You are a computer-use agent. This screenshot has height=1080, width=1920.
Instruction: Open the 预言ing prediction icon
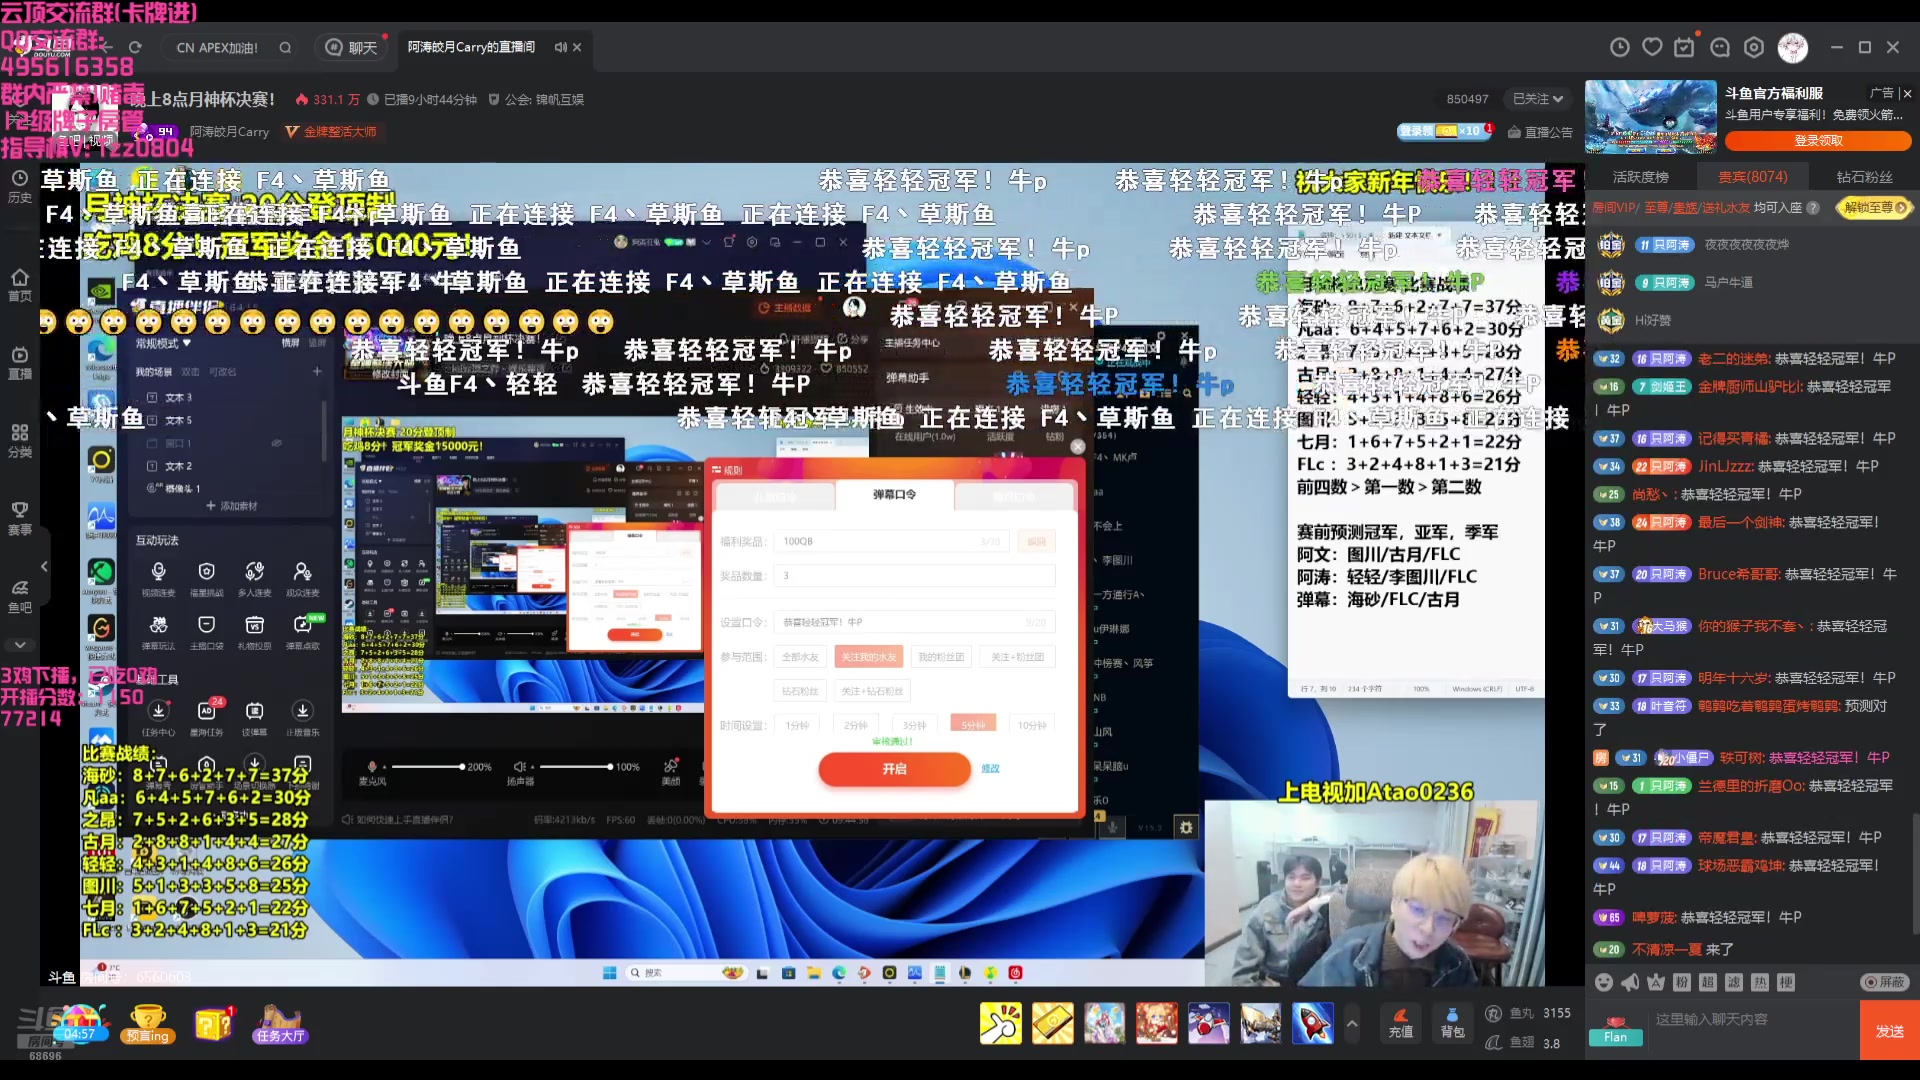[x=148, y=1024]
